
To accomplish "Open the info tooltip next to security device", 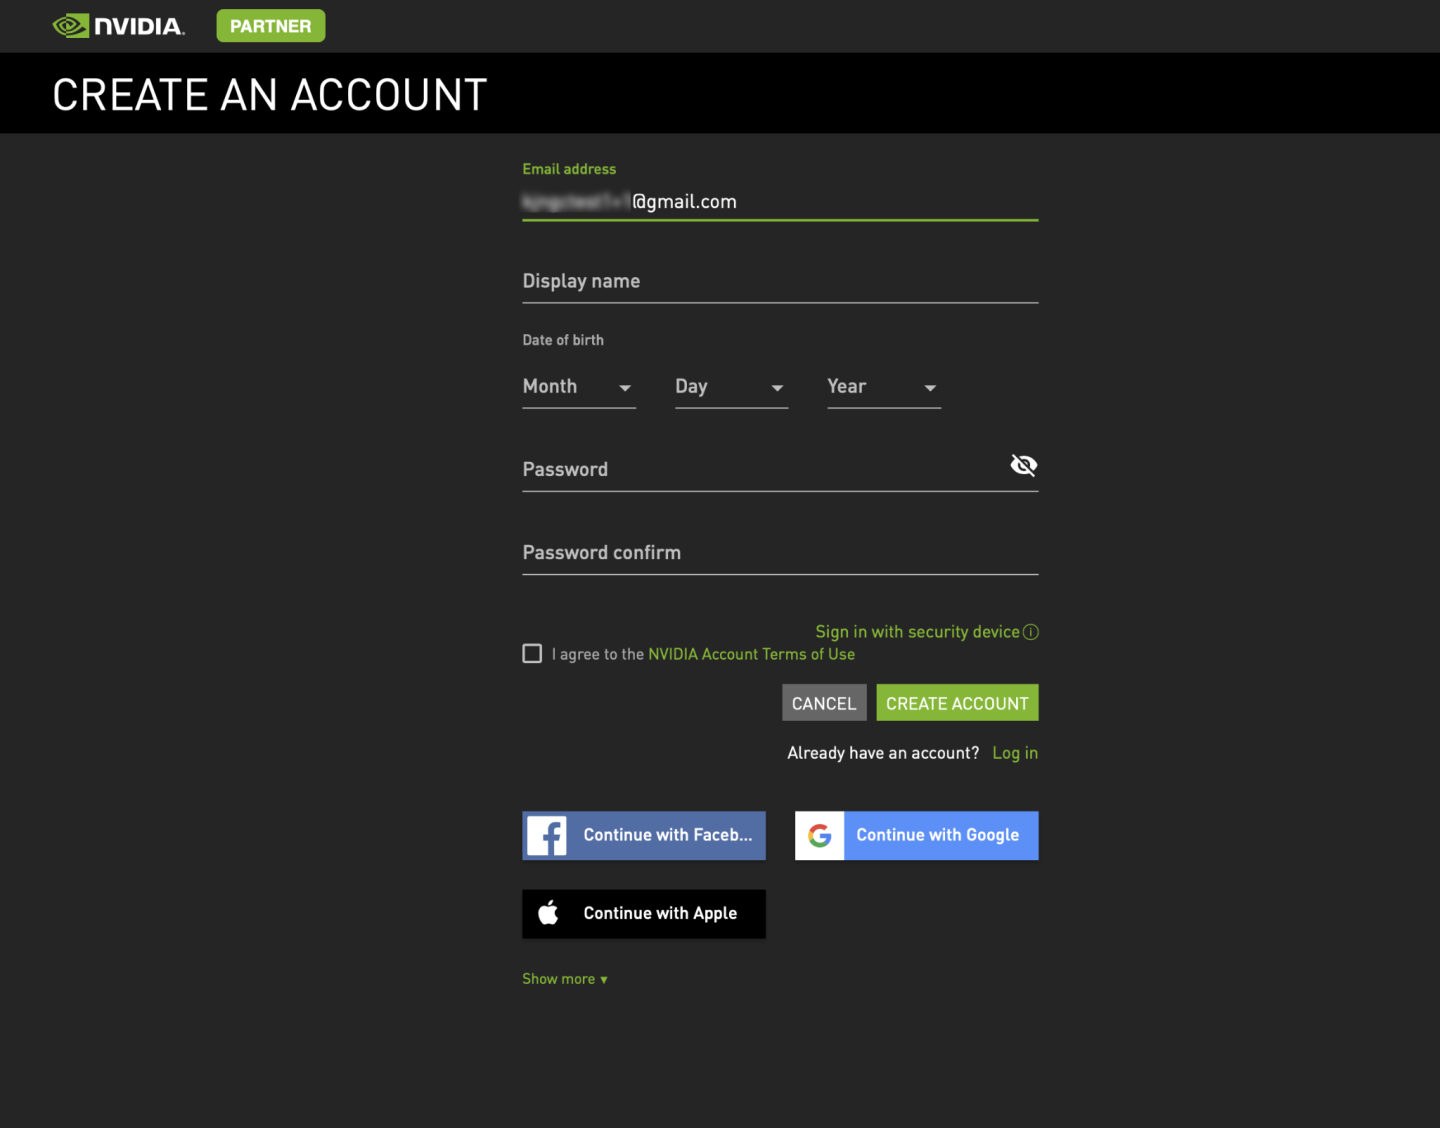I will coord(1031,631).
